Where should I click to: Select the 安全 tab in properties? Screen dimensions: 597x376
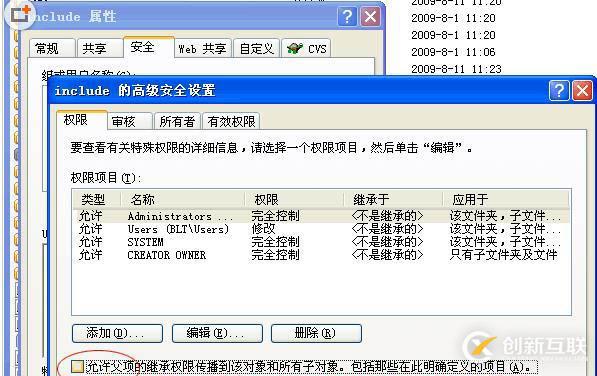pos(148,47)
